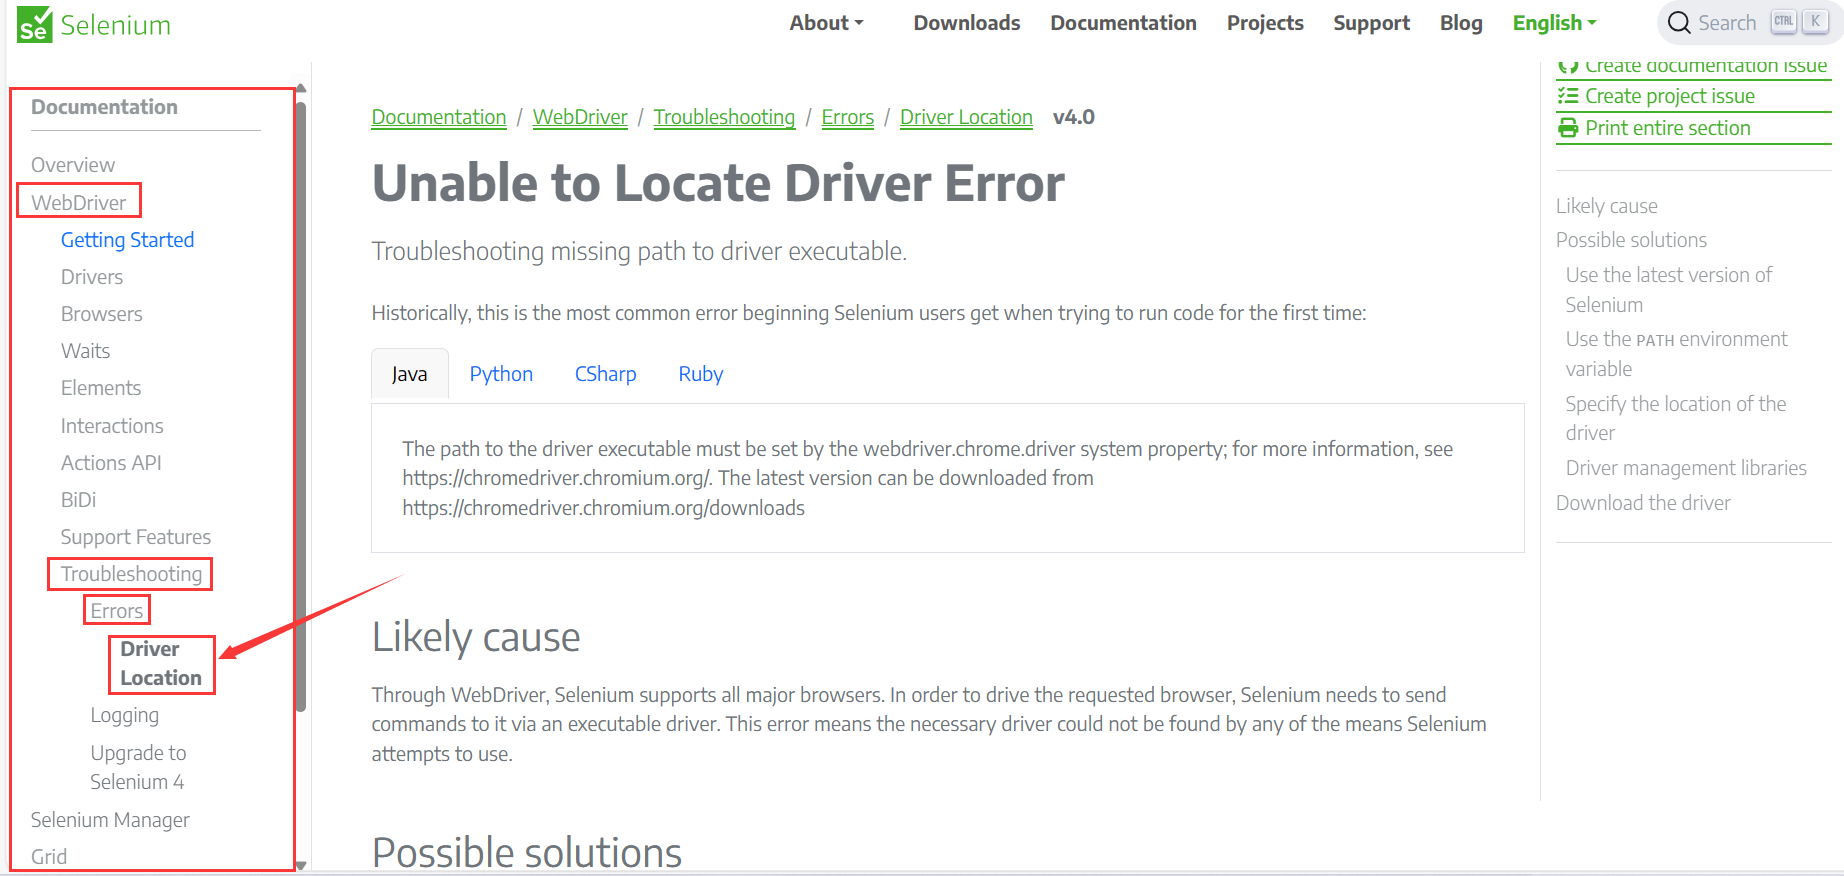Jump to Possible solutions in table of contents
Viewport: 1844px width, 876px height.
click(1631, 240)
